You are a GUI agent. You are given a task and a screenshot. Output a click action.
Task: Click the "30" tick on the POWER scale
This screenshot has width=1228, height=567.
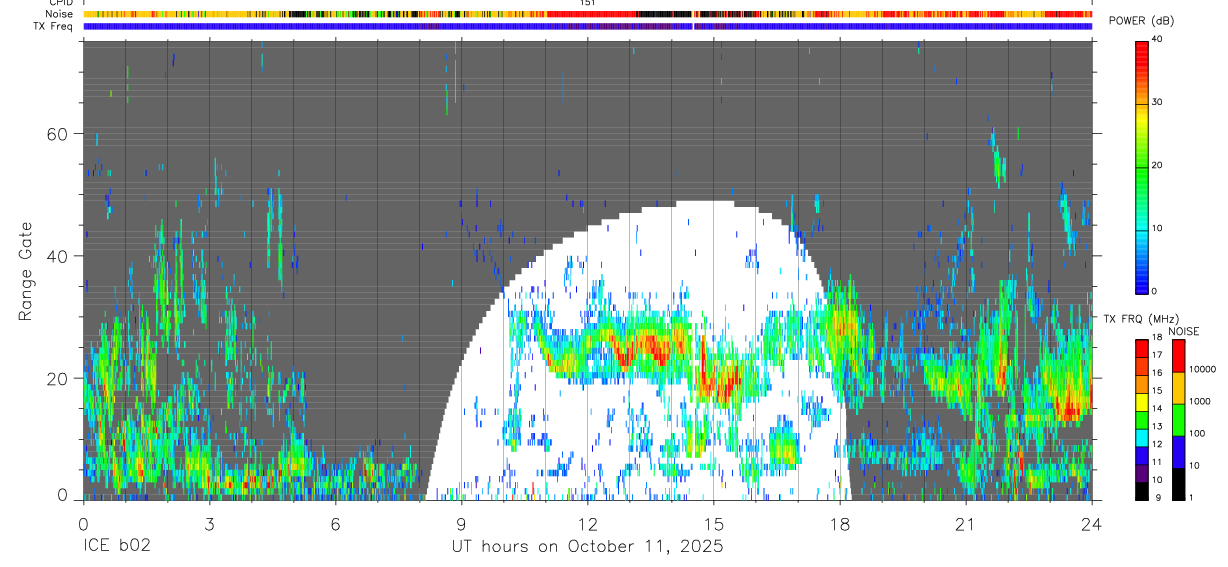[1158, 103]
